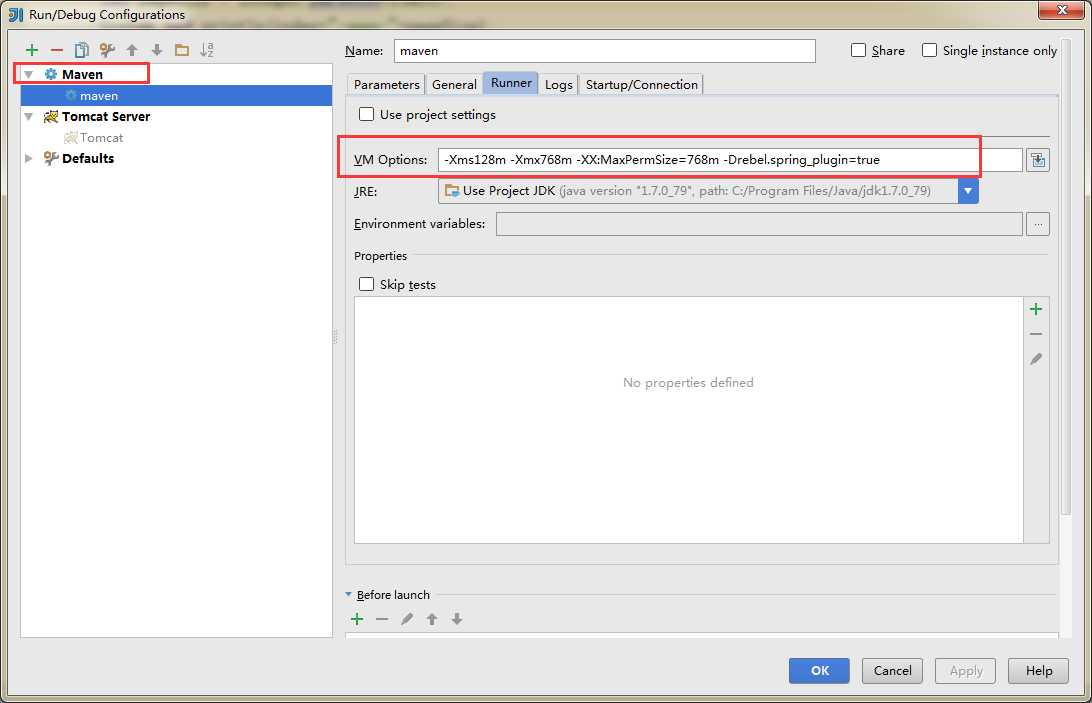Click into the Name input field

coord(604,51)
